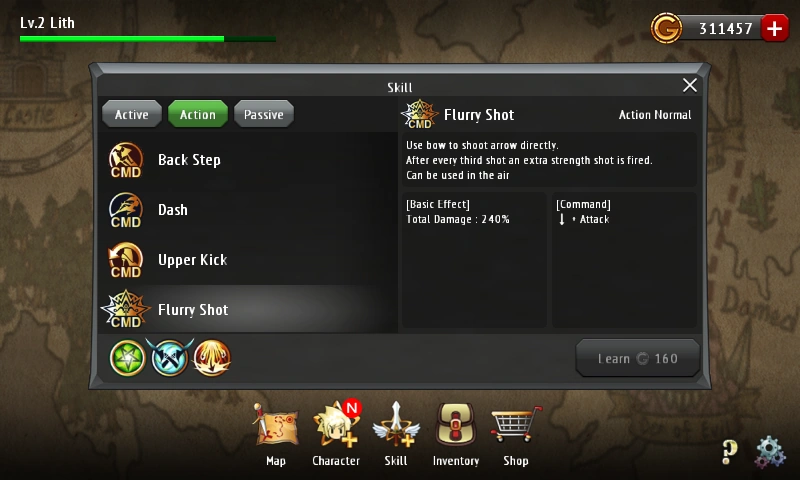800x480 pixels.
Task: Close the Skill window
Action: click(x=690, y=85)
